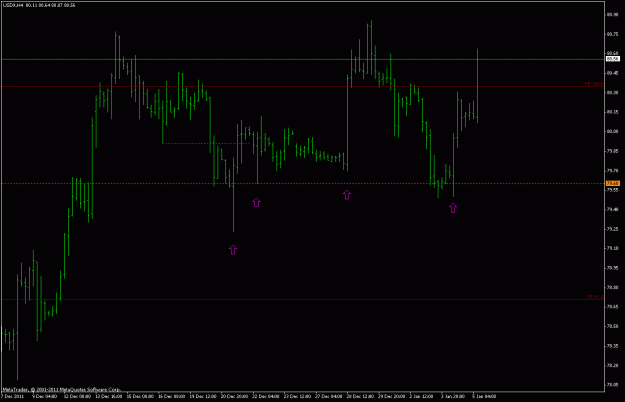Click the 2 Jan 12:00 time axis label
This screenshot has height=402, width=625.
click(422, 396)
